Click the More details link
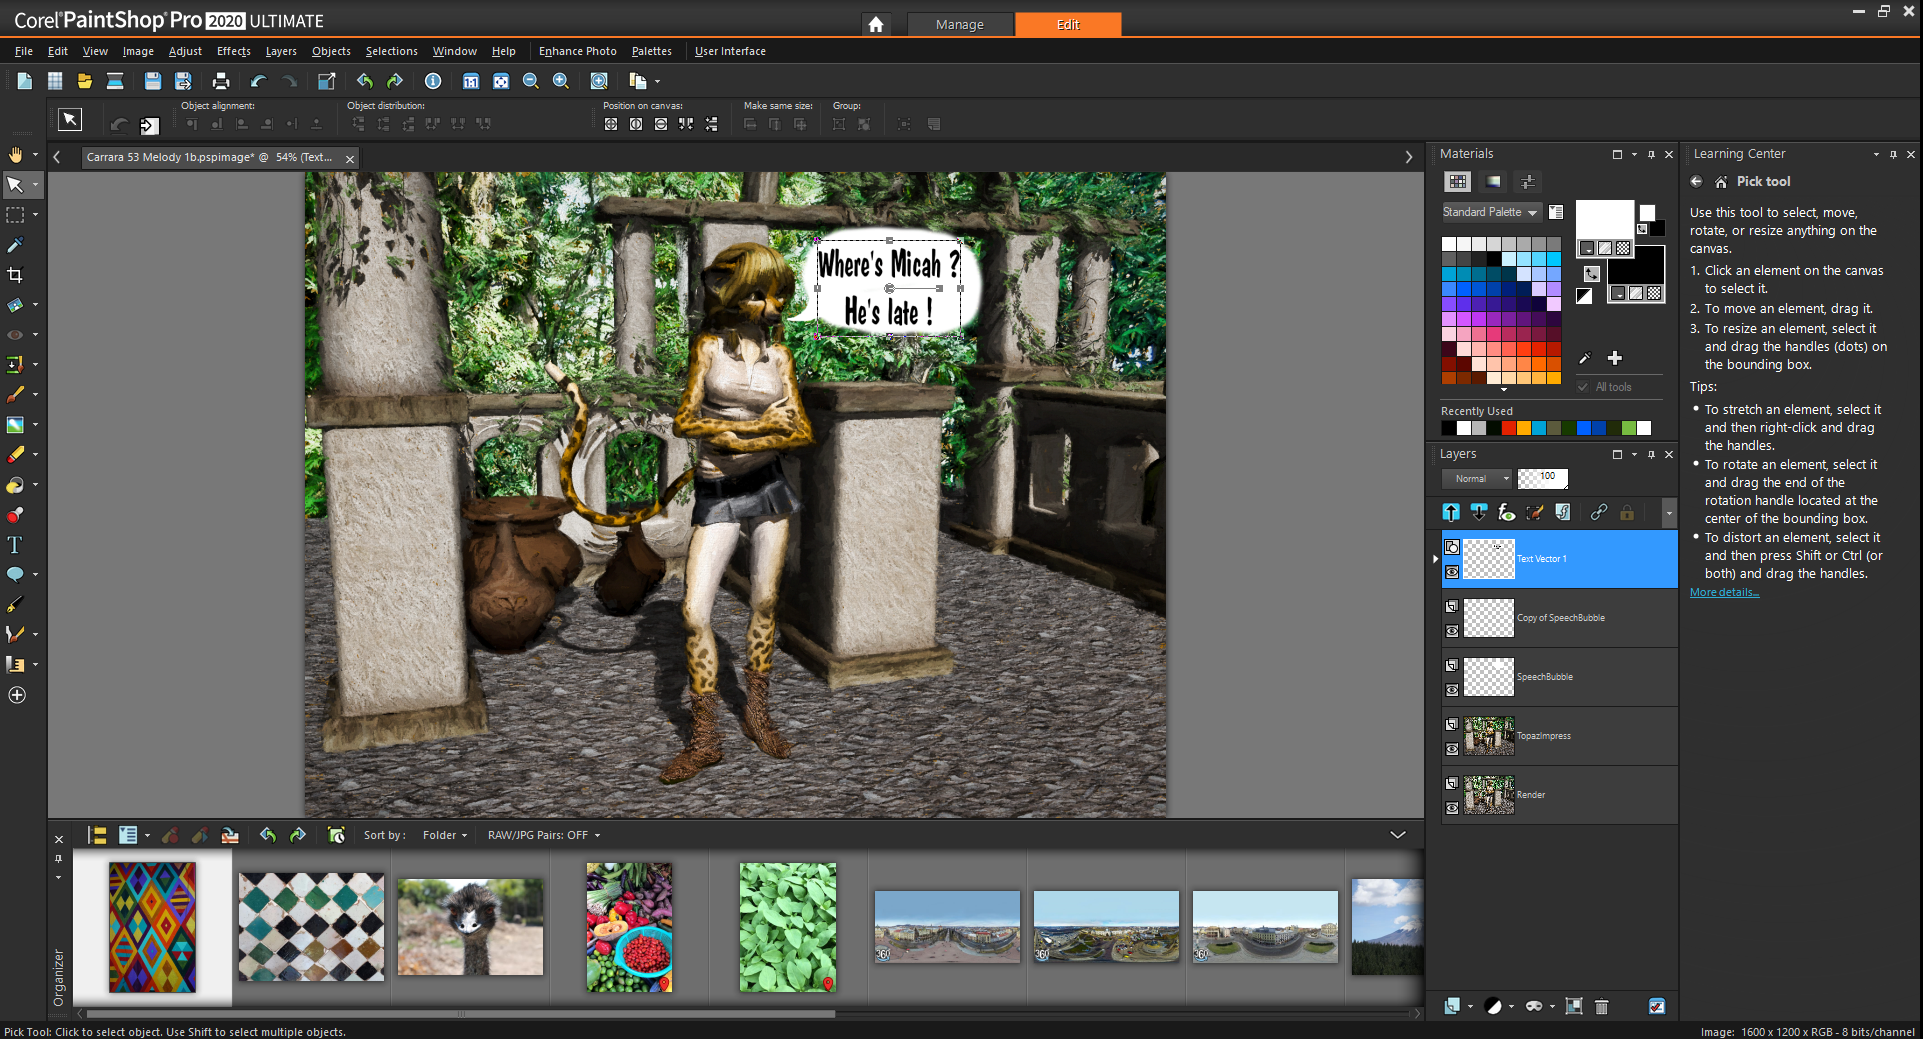This screenshot has height=1039, width=1923. click(1724, 592)
